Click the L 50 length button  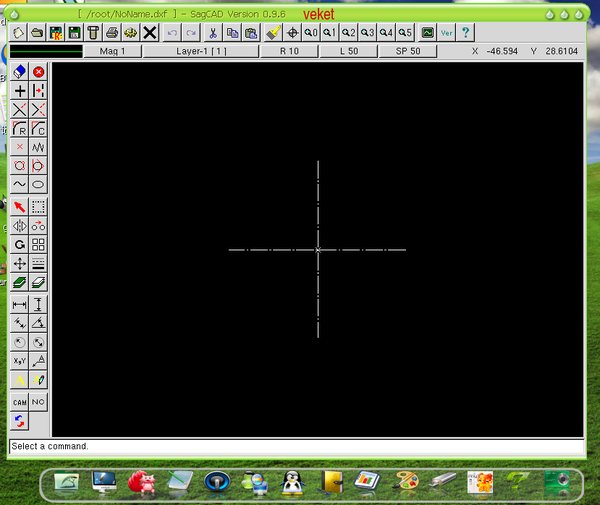pyautogui.click(x=349, y=51)
